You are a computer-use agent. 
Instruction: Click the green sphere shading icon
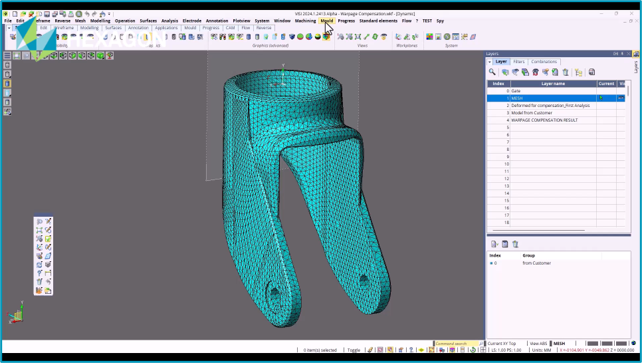[300, 37]
